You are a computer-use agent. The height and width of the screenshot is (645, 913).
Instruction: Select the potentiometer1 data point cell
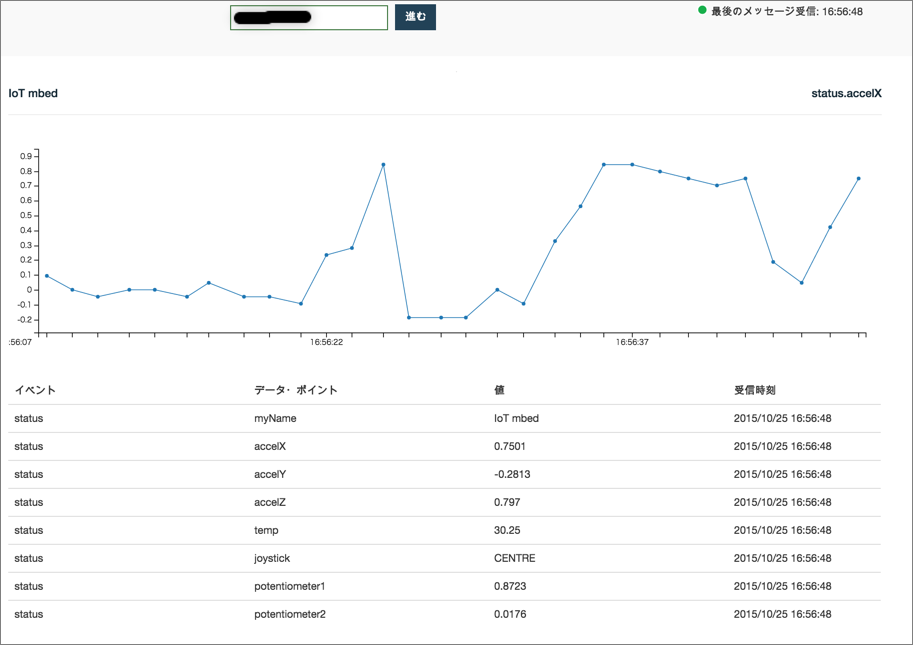tap(289, 586)
